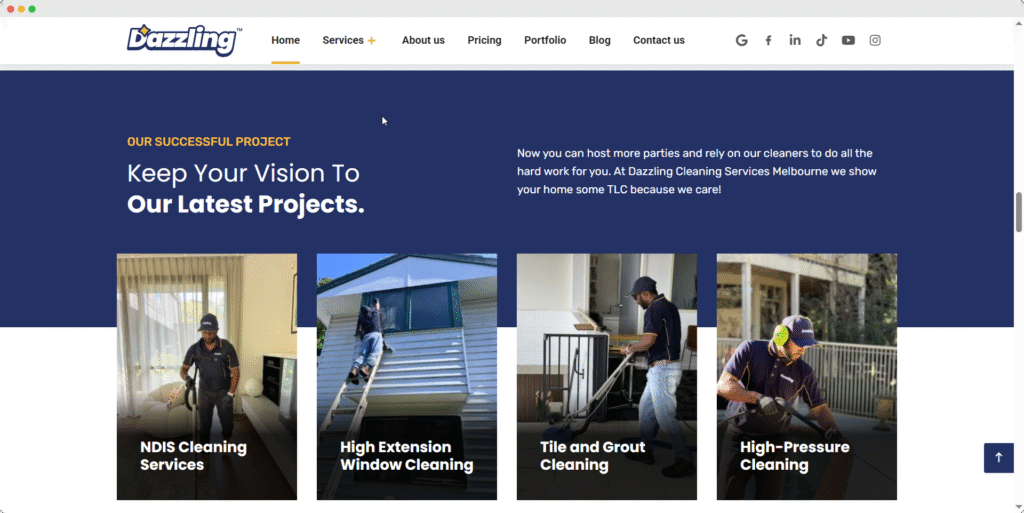1024x513 pixels.
Task: Click the Dazzling logo
Action: (x=184, y=40)
